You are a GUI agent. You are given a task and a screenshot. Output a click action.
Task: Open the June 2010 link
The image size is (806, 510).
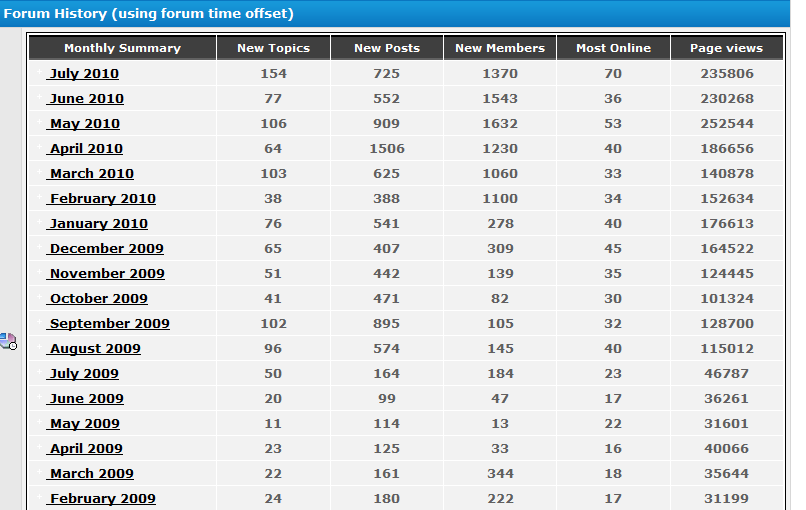tap(85, 99)
